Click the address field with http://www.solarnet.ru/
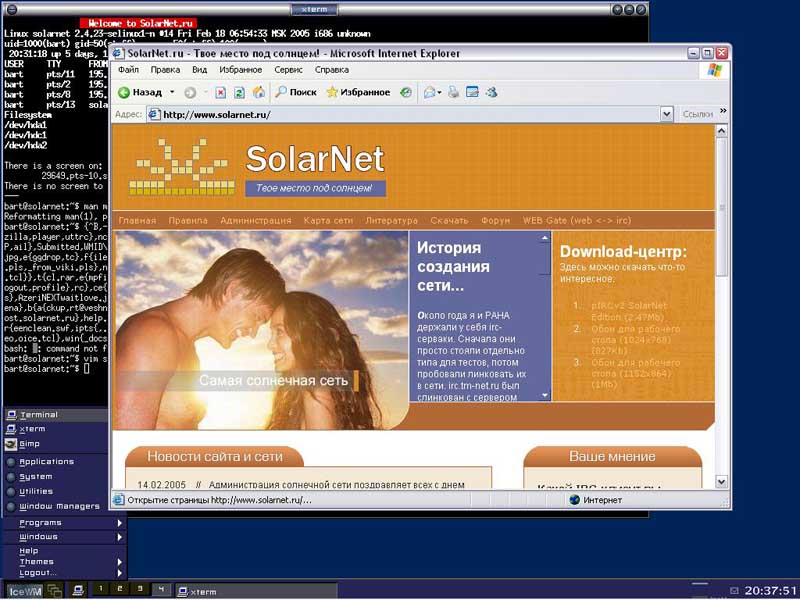The width and height of the screenshot is (800, 600). [x=410, y=114]
